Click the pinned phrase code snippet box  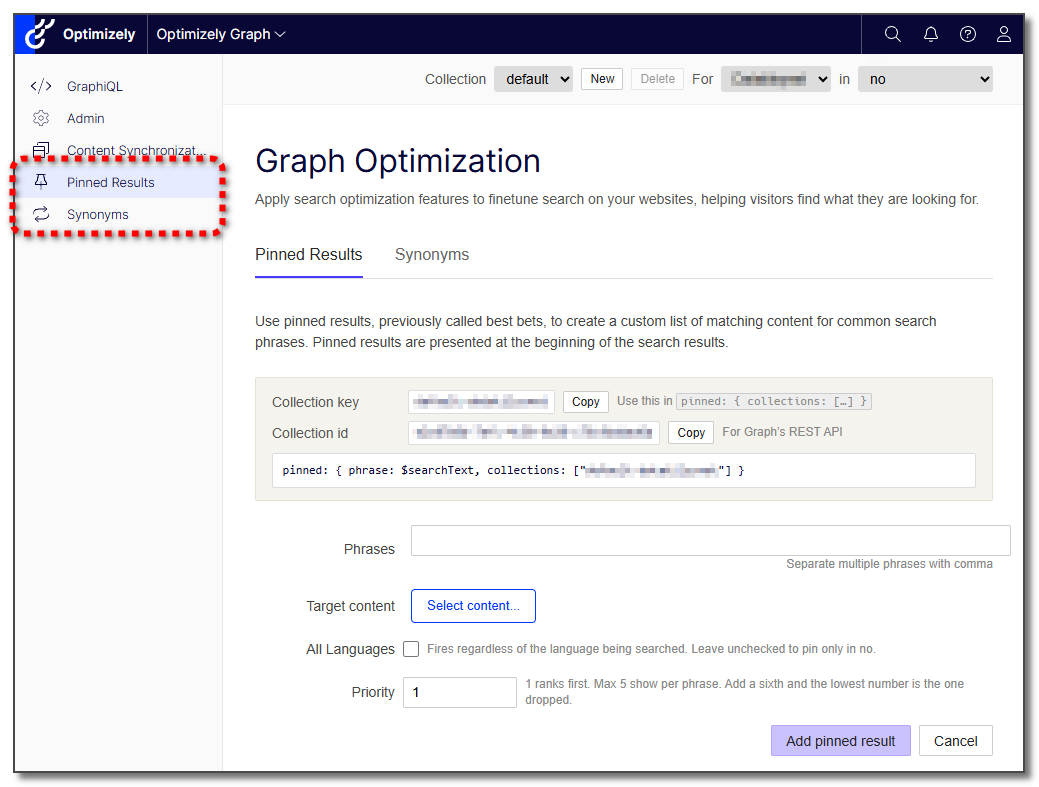coord(624,470)
